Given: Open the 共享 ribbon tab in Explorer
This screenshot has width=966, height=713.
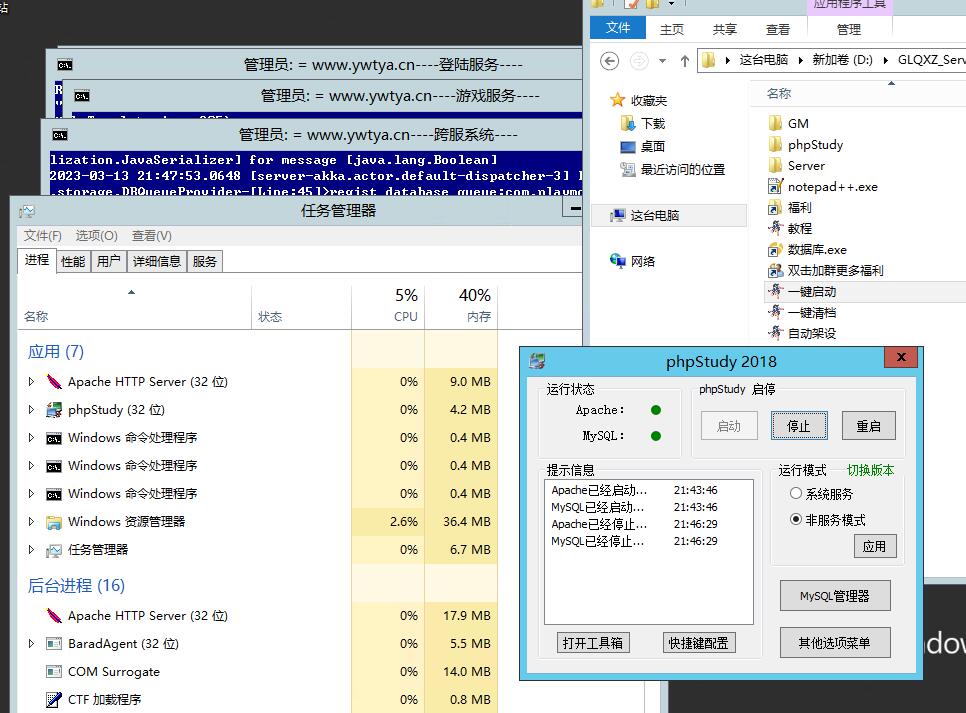Looking at the screenshot, I should point(724,29).
